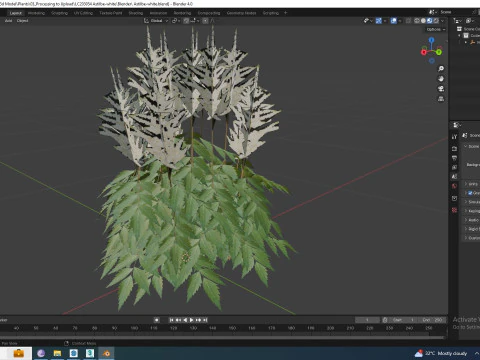Click the End frame 250 field
The width and height of the screenshot is (480, 360).
click(432, 320)
